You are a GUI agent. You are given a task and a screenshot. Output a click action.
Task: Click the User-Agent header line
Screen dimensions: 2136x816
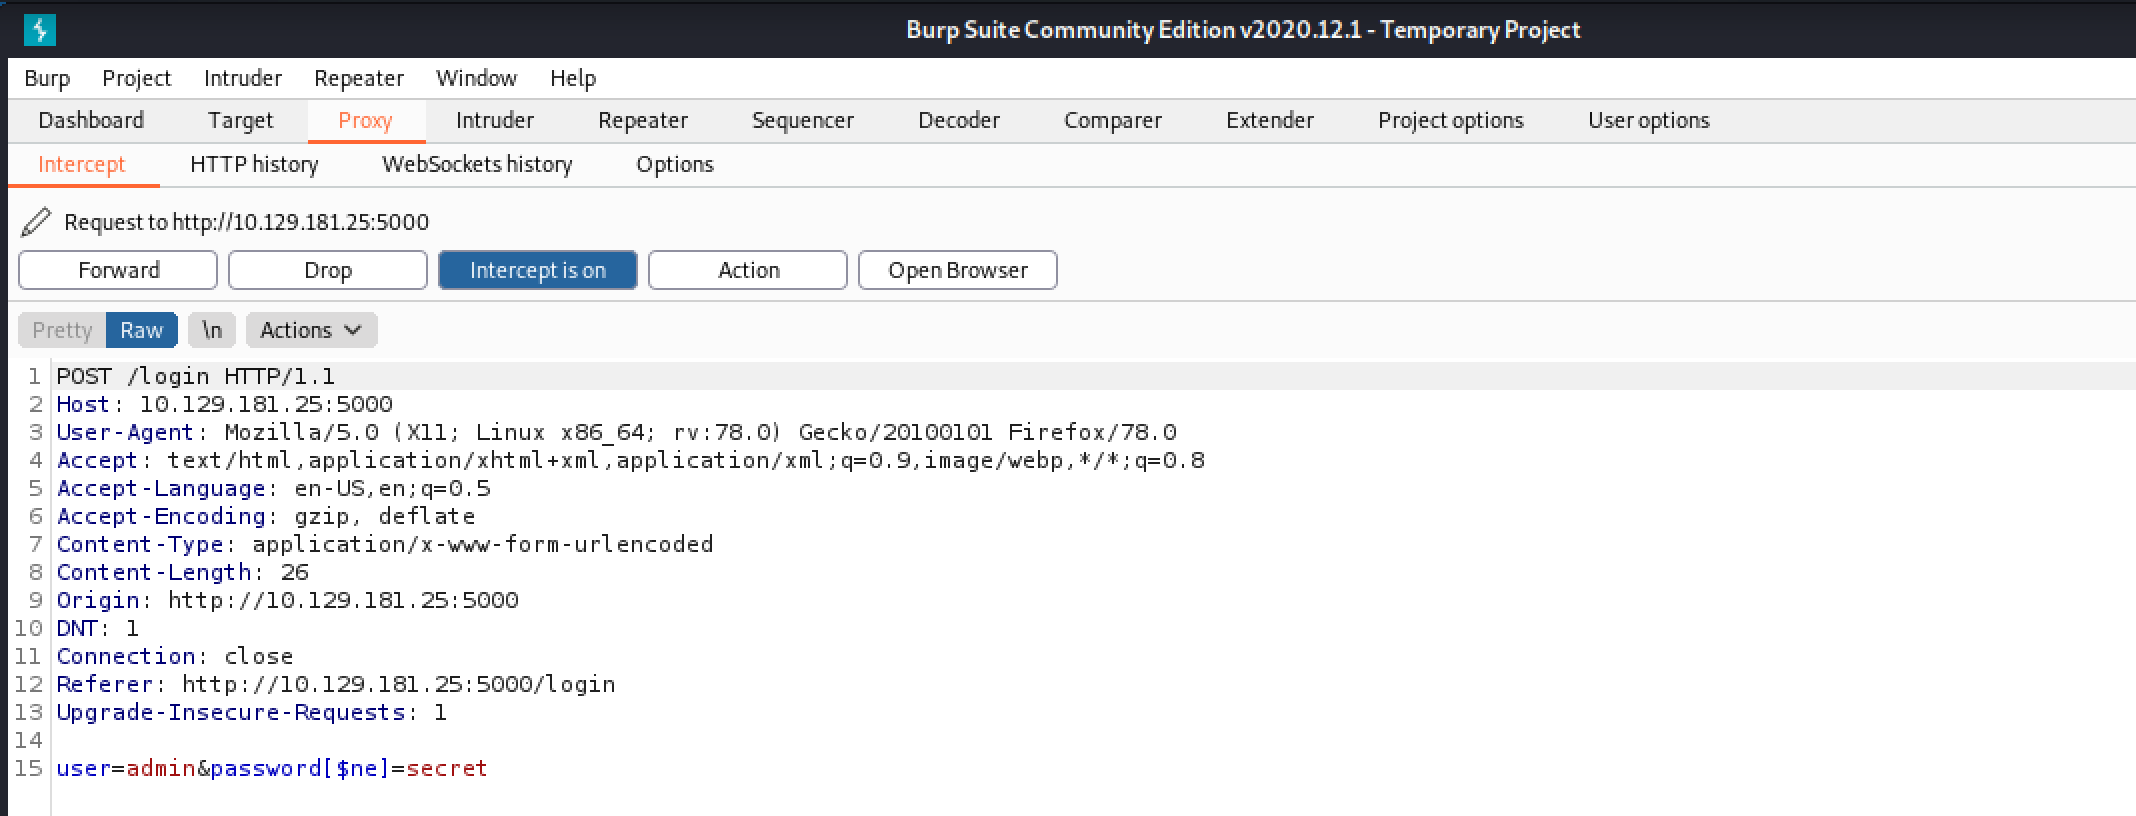[617, 432]
